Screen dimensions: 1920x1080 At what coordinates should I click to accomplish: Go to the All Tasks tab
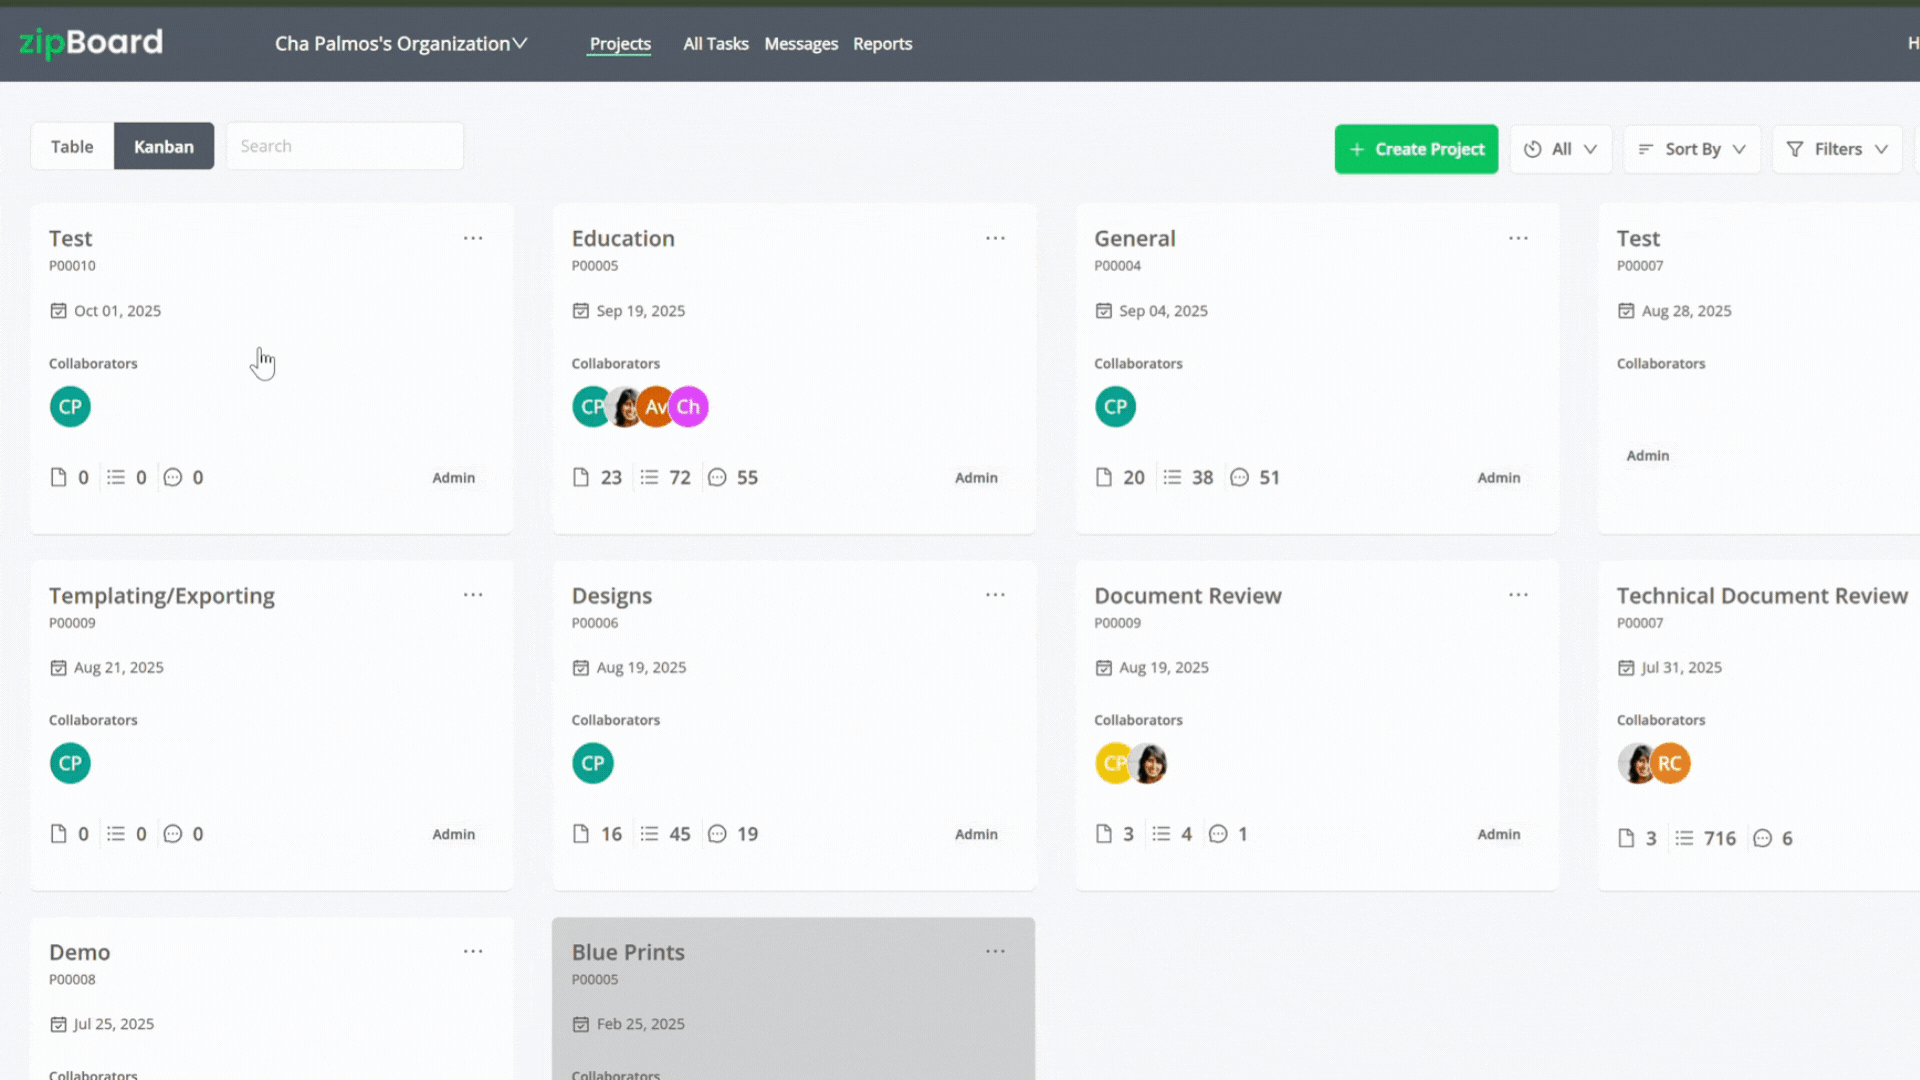(x=715, y=44)
